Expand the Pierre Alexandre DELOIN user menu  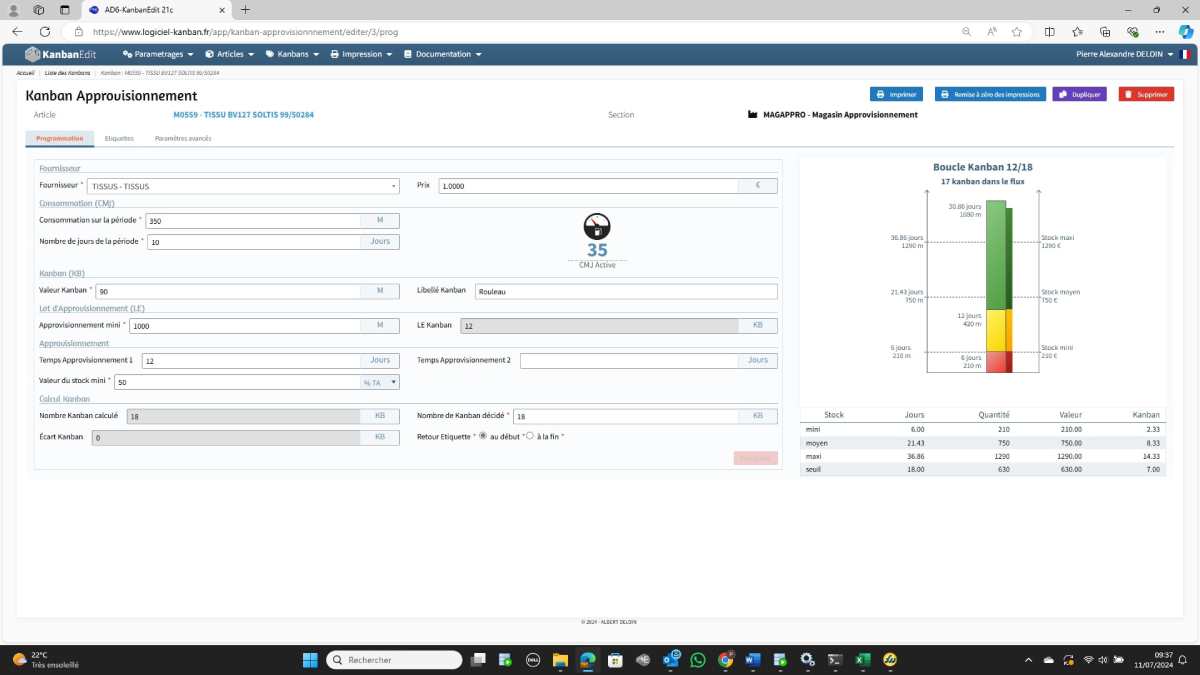(x=1124, y=54)
